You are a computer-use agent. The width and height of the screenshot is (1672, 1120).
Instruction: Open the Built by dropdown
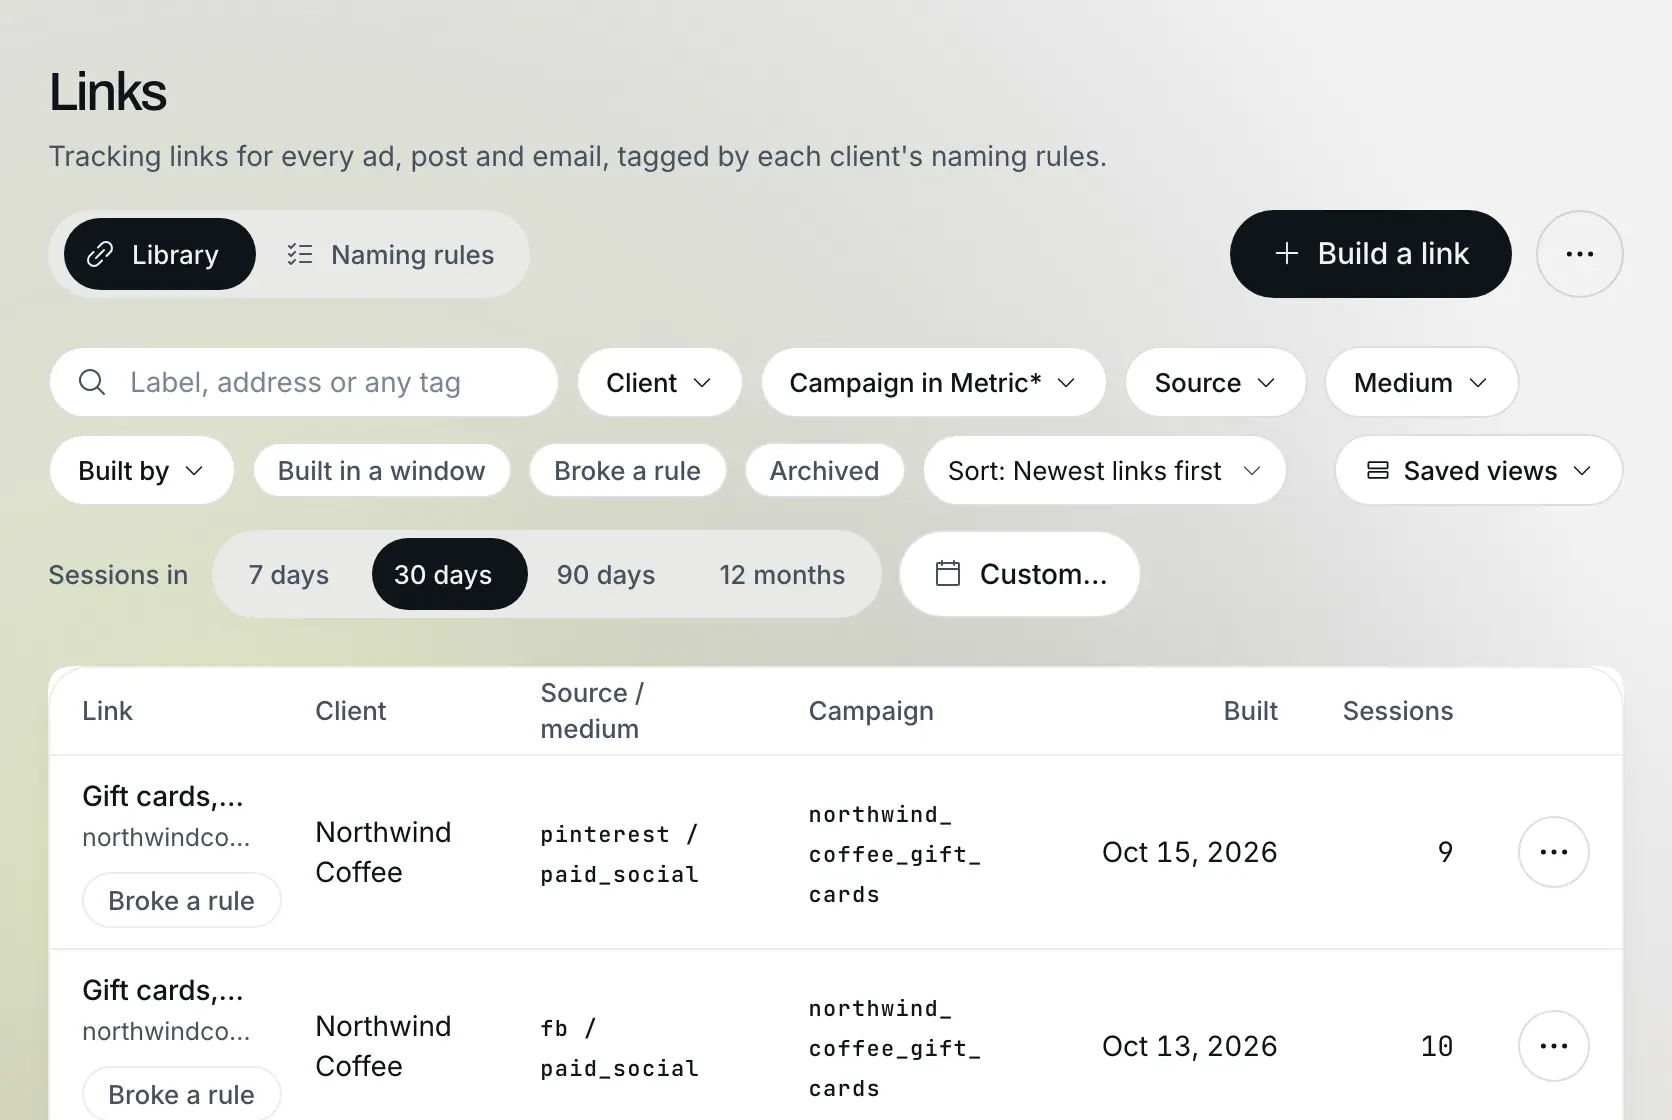141,470
